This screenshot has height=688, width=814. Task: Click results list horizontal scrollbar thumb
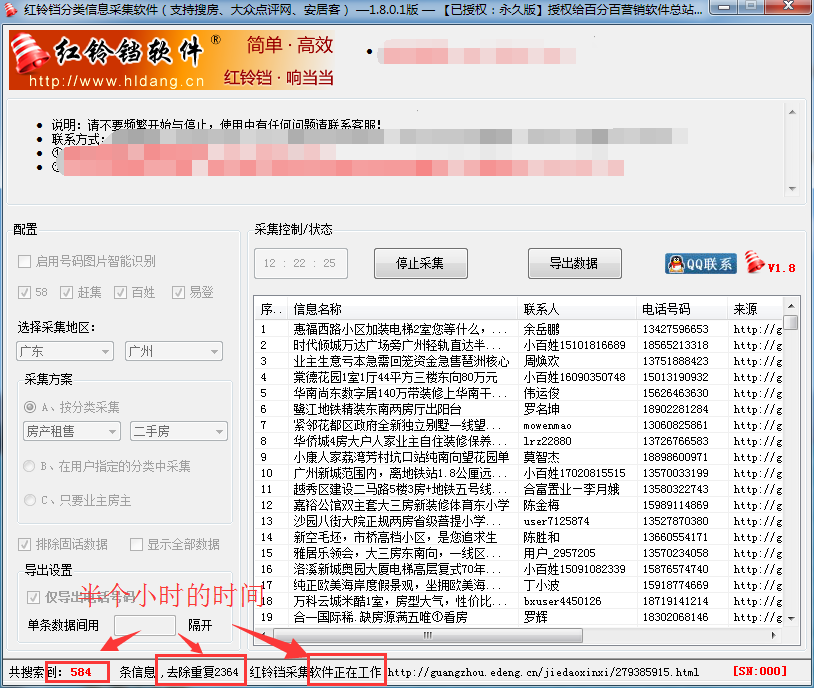click(428, 635)
